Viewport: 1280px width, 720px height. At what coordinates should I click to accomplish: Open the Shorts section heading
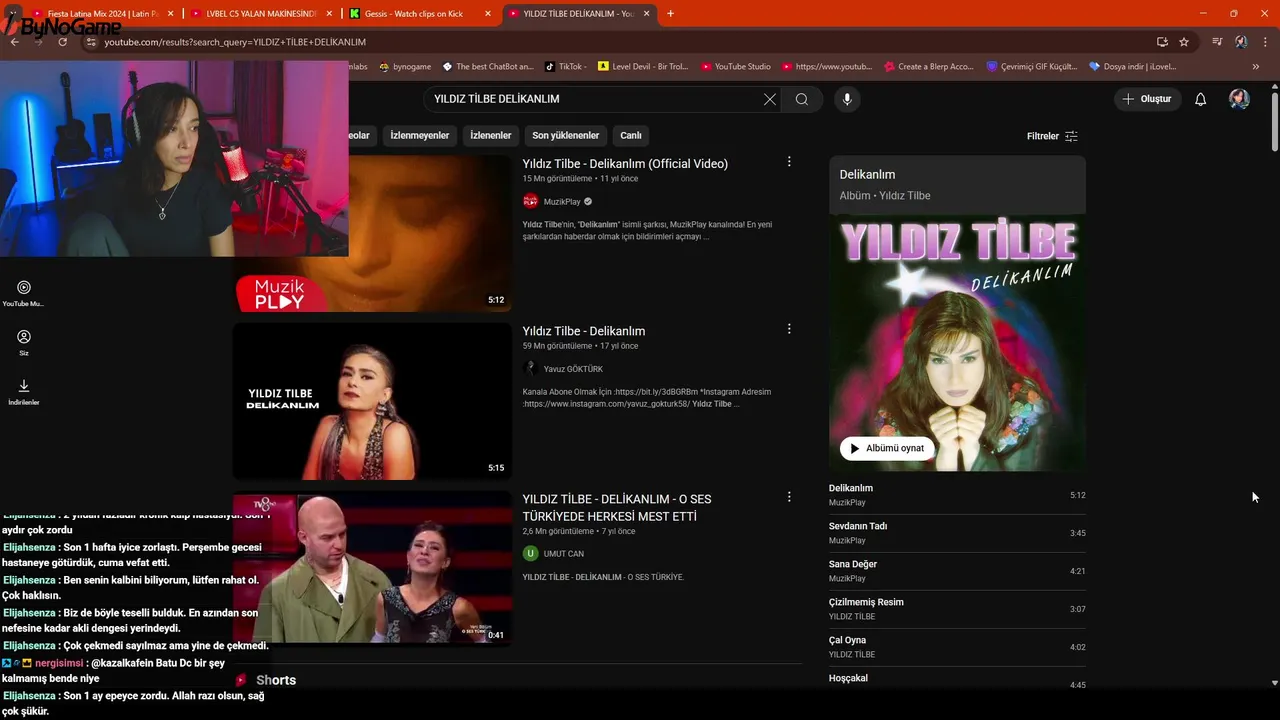(x=276, y=680)
